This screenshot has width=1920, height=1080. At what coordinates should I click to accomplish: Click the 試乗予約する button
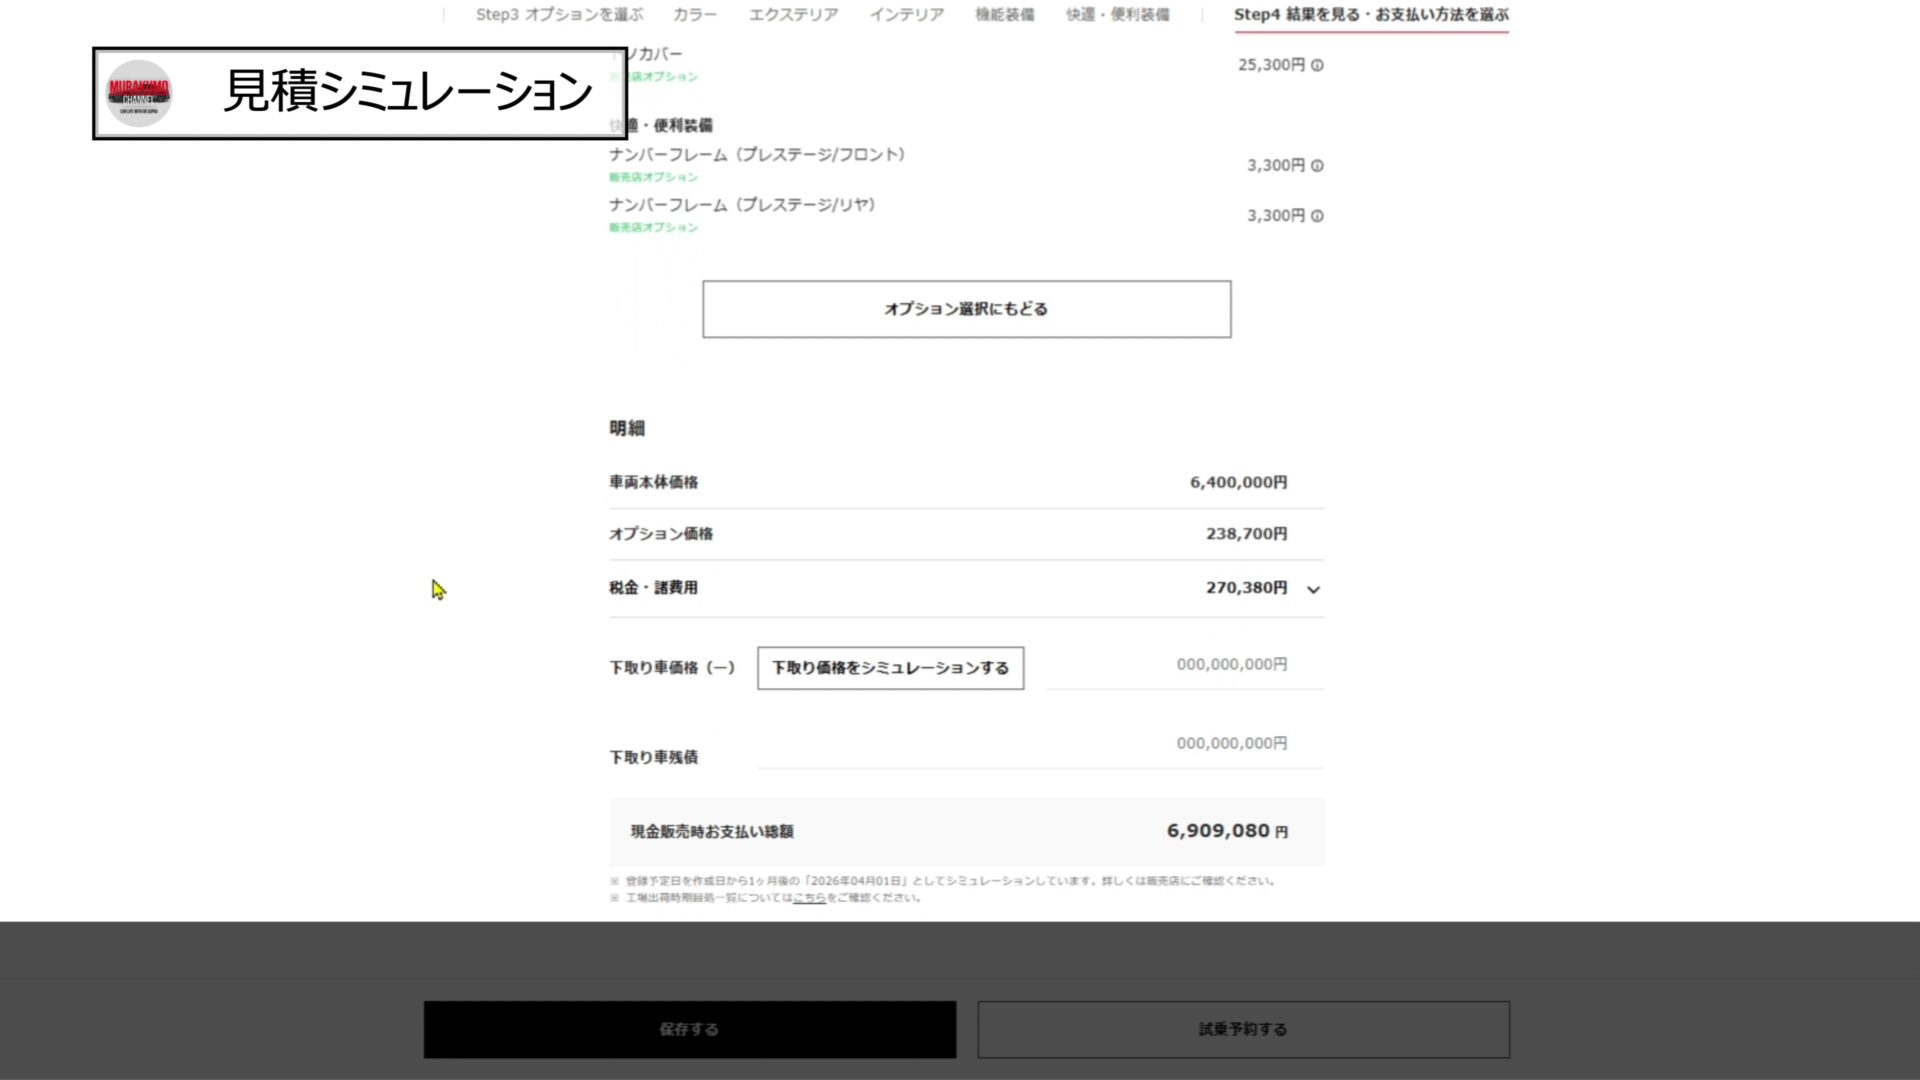pyautogui.click(x=1243, y=1029)
